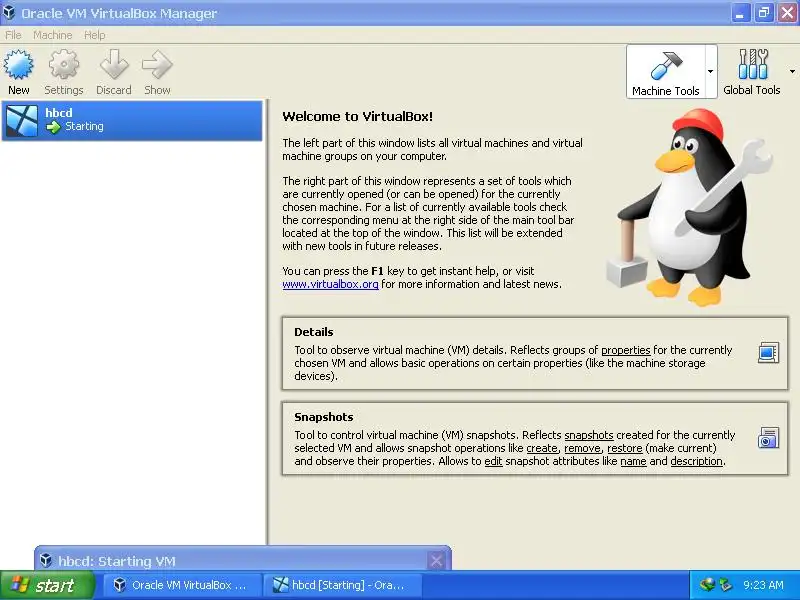Click the penguin mascot illustration
Image resolution: width=800 pixels, height=600 pixels.
(x=690, y=207)
